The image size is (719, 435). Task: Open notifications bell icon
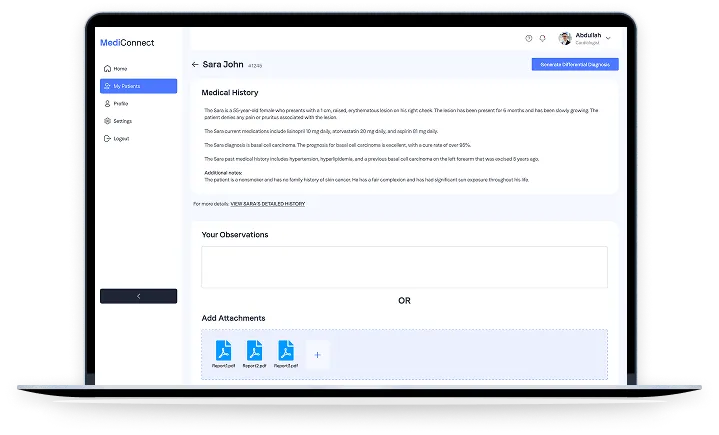(x=542, y=39)
